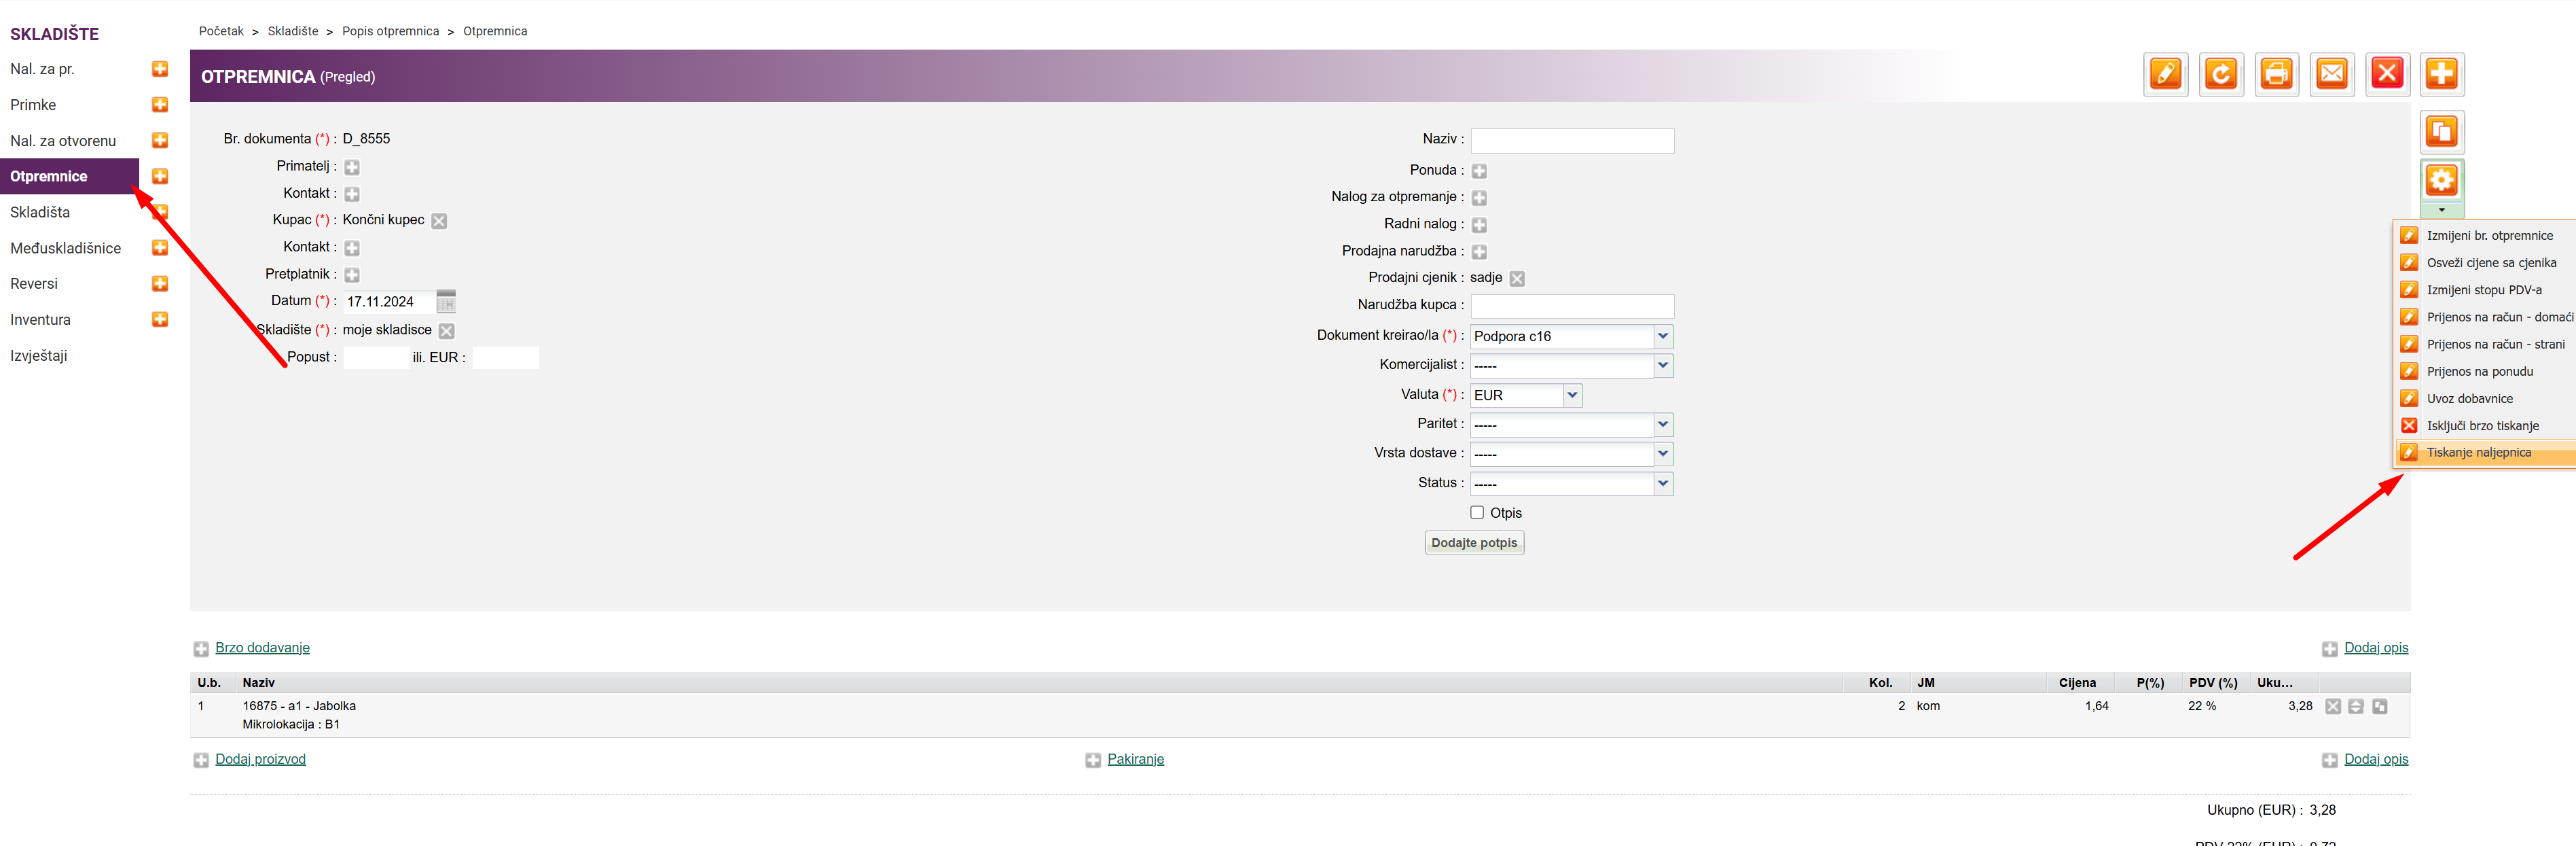Click the Dodajte potpis button
The height and width of the screenshot is (846, 2576).
tap(1473, 543)
